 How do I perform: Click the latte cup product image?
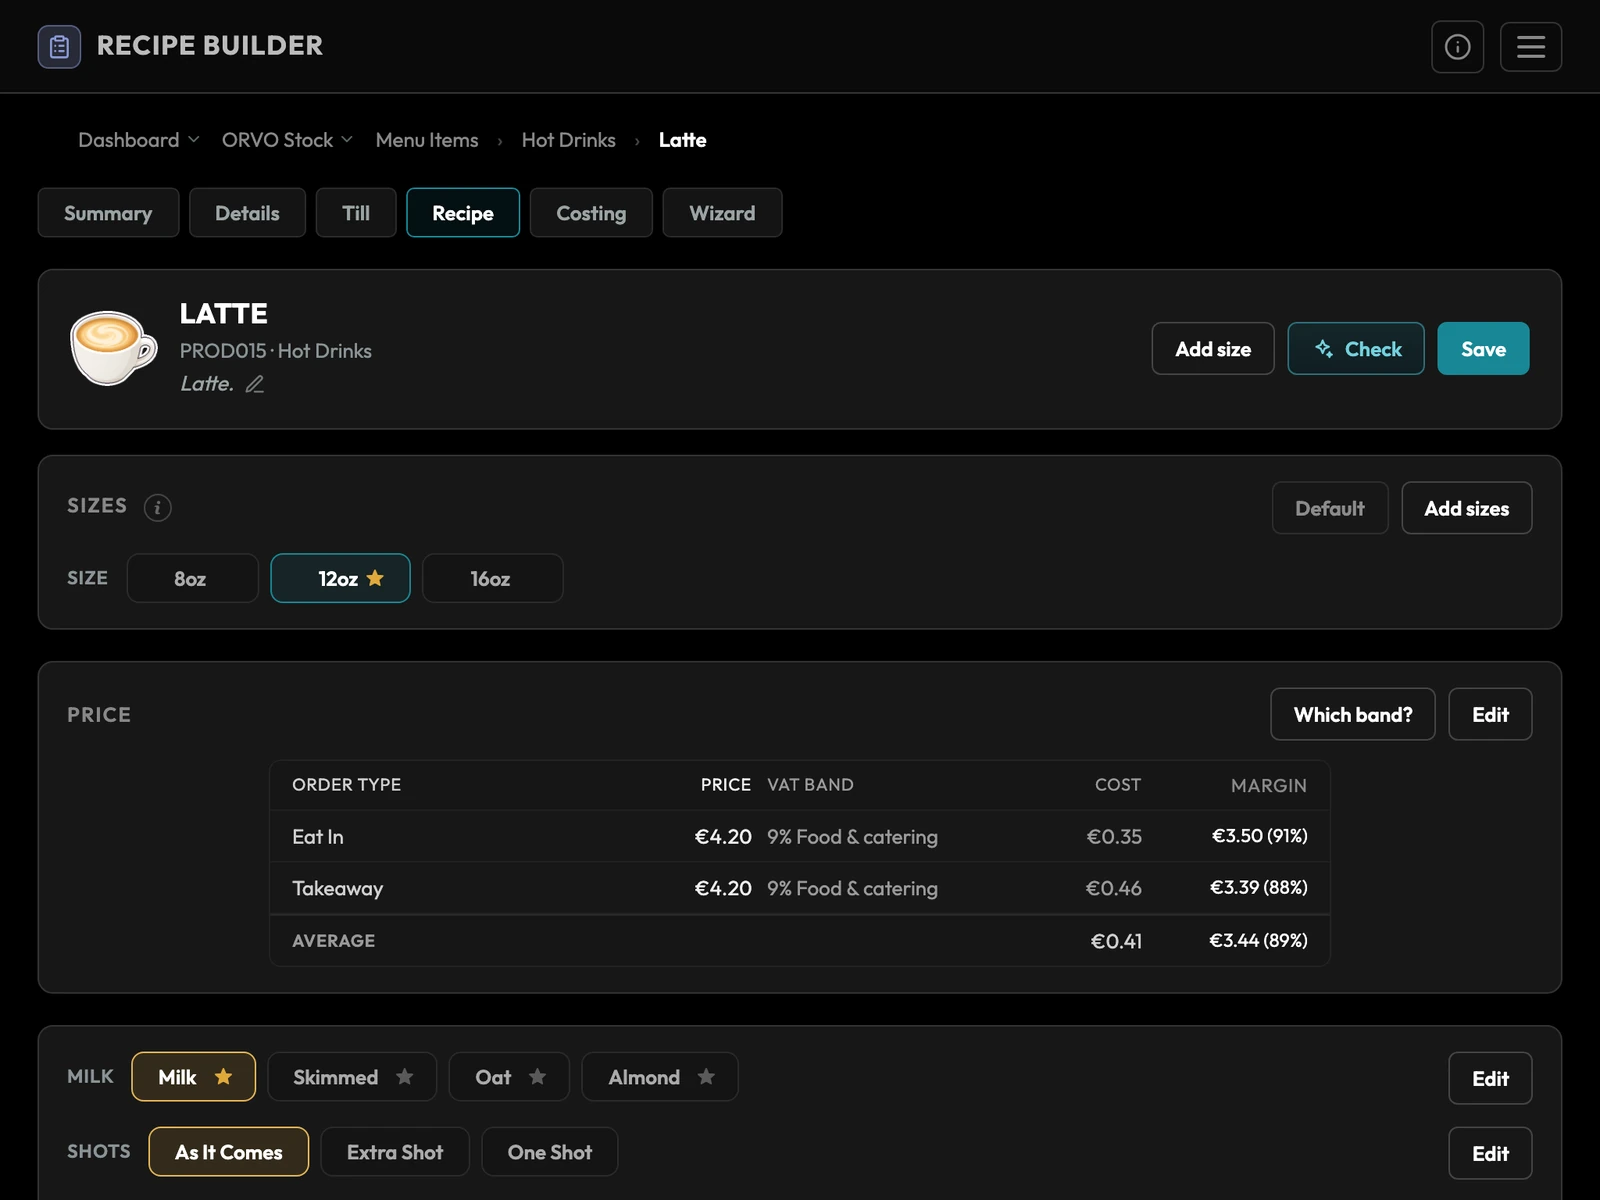tap(113, 348)
